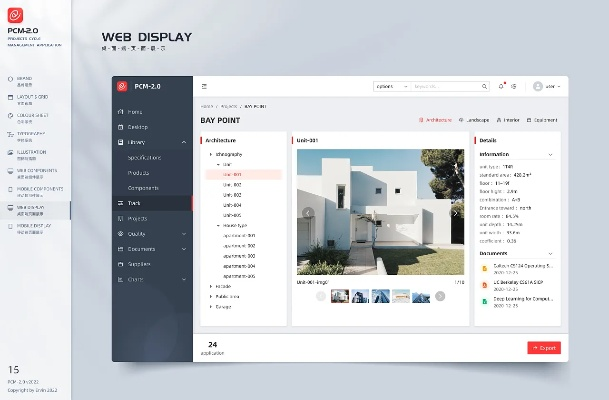
Task: Show previous image with left arrow
Action: pyautogui.click(x=307, y=212)
